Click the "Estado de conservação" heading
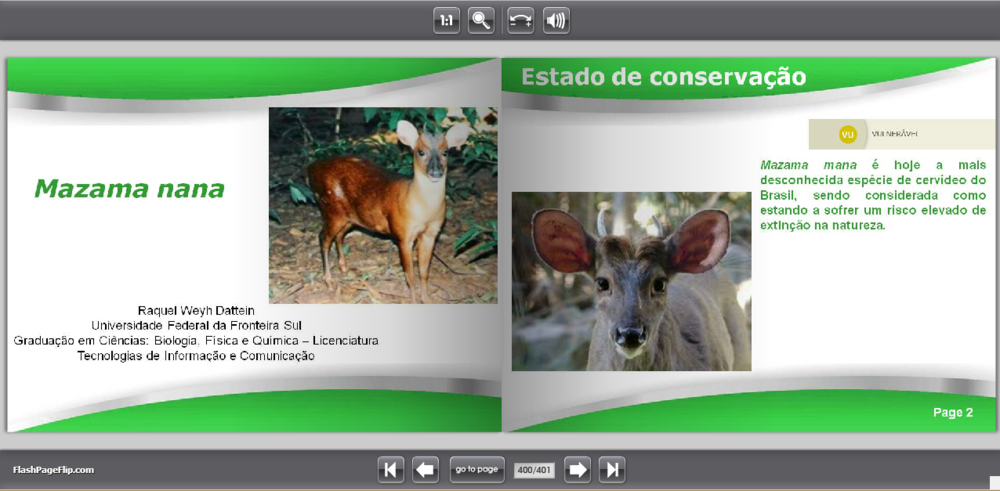This screenshot has height=491, width=1000. pyautogui.click(x=663, y=77)
